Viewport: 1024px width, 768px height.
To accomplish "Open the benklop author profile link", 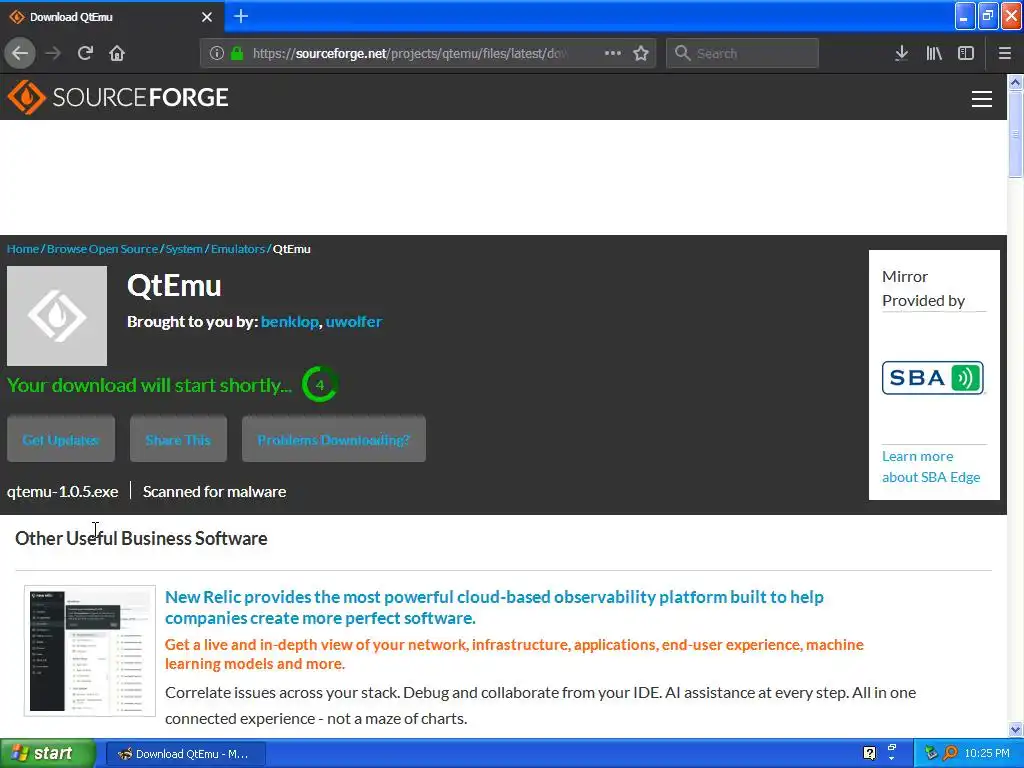I will click(x=289, y=321).
